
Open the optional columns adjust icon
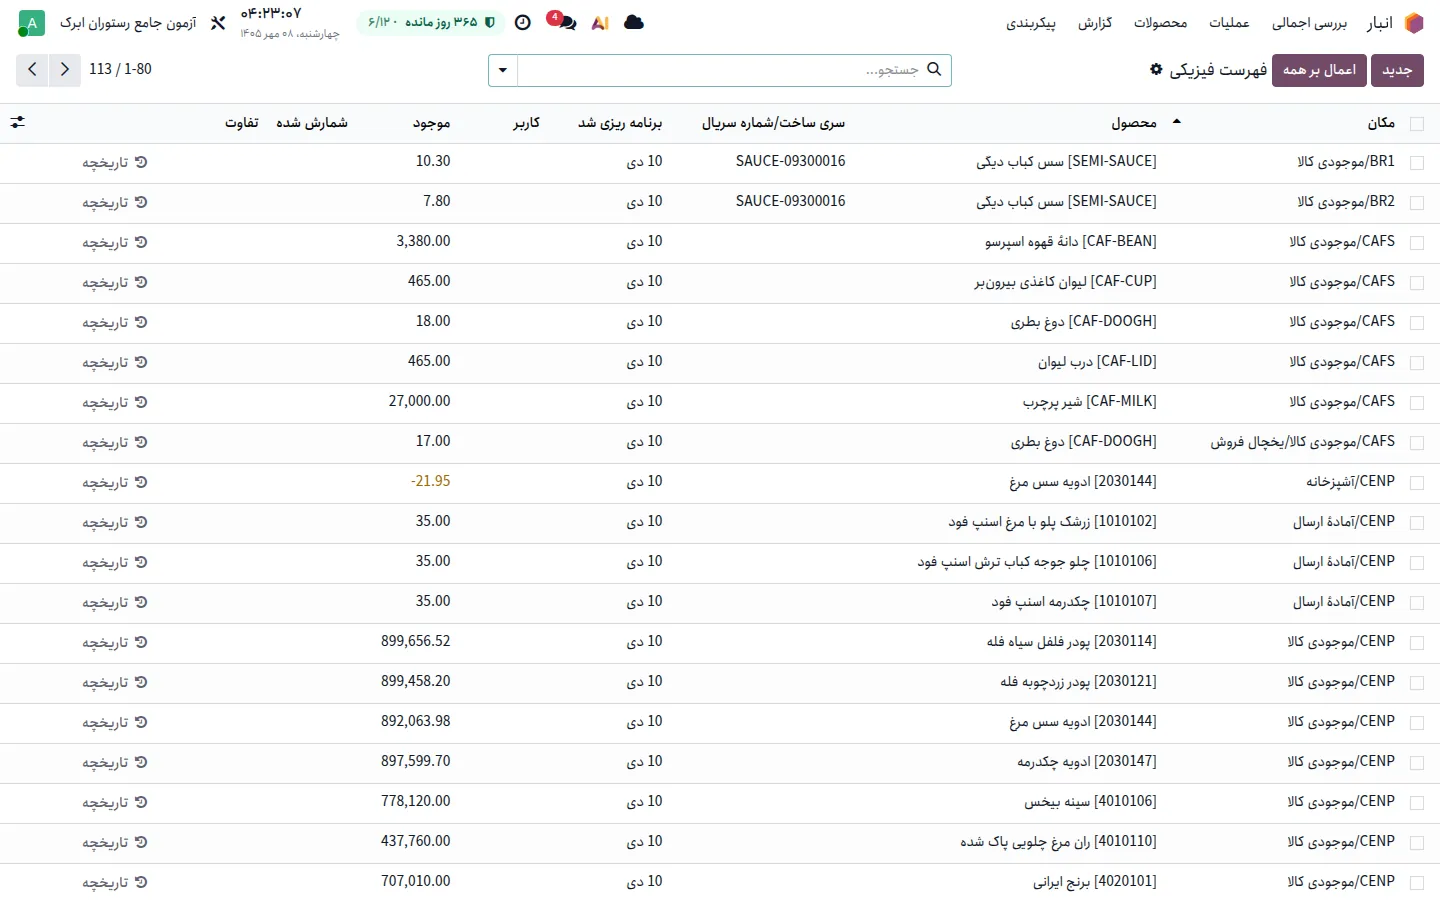pyautogui.click(x=18, y=123)
